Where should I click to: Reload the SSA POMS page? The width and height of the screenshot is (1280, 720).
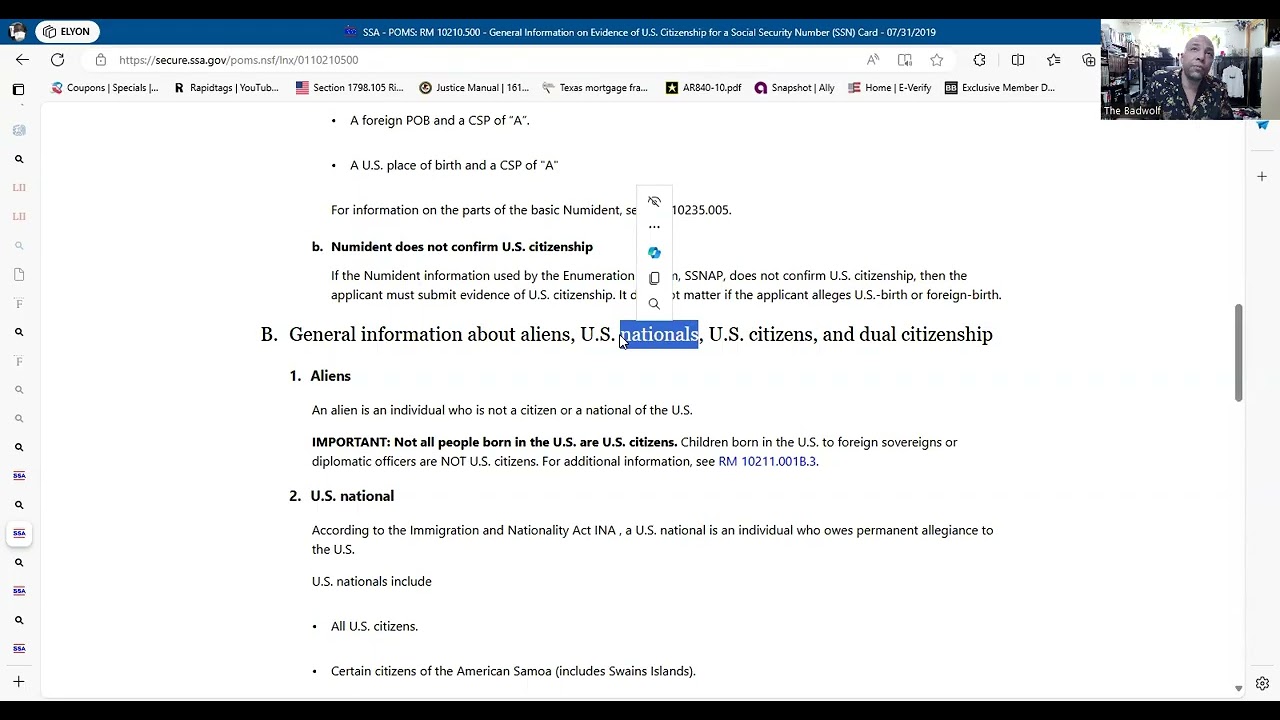pos(58,60)
